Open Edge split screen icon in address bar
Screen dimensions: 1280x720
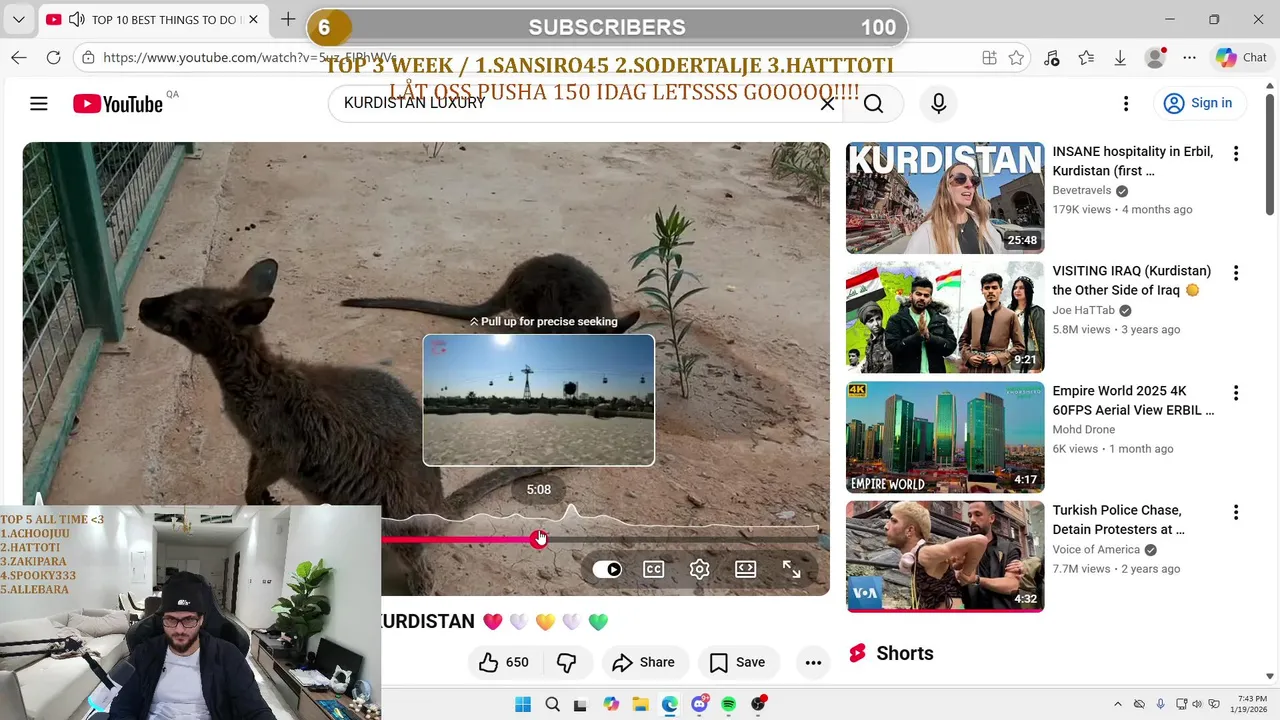pos(989,58)
